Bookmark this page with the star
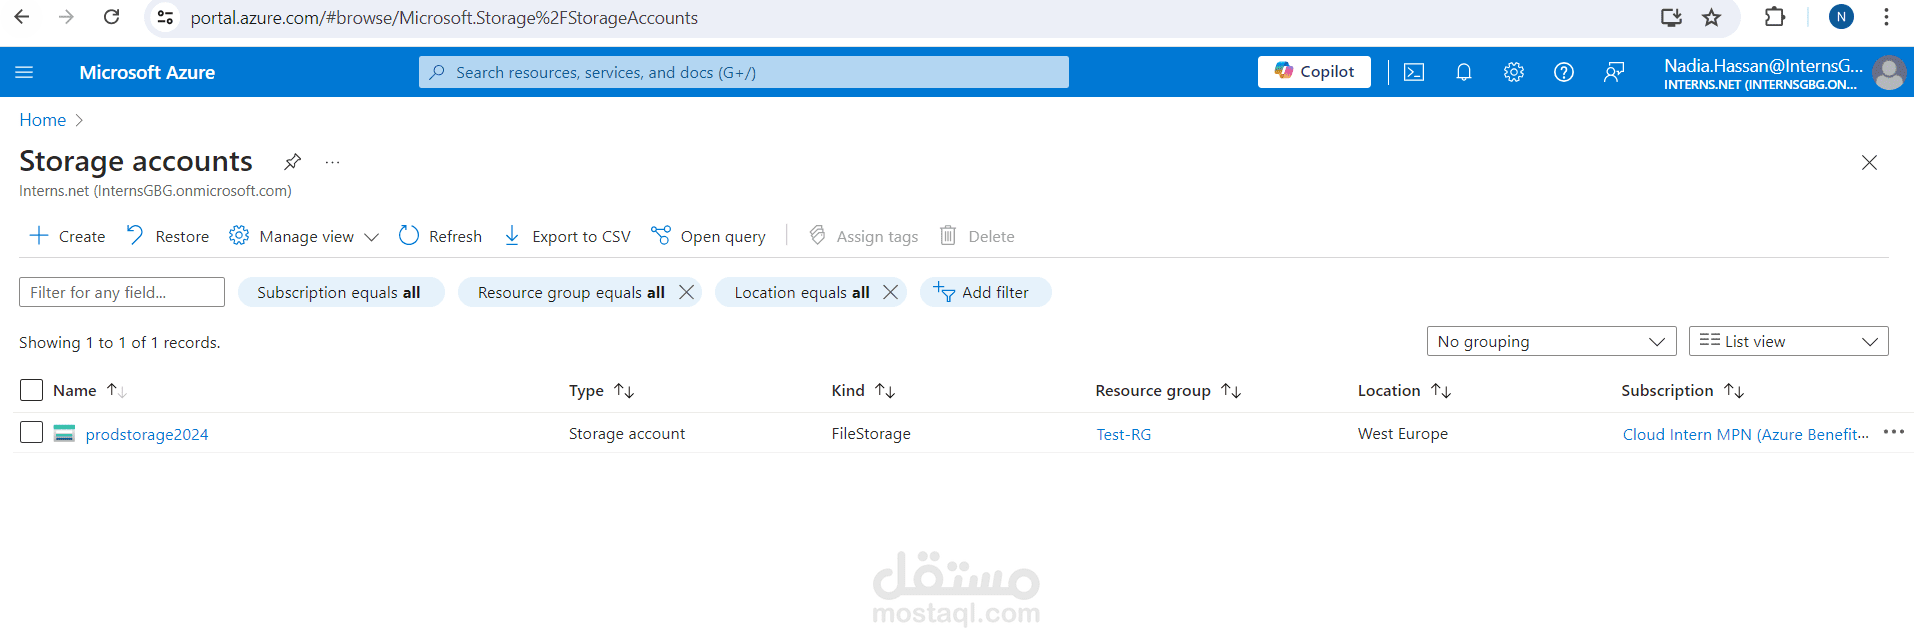The height and width of the screenshot is (641, 1914). click(x=1712, y=17)
